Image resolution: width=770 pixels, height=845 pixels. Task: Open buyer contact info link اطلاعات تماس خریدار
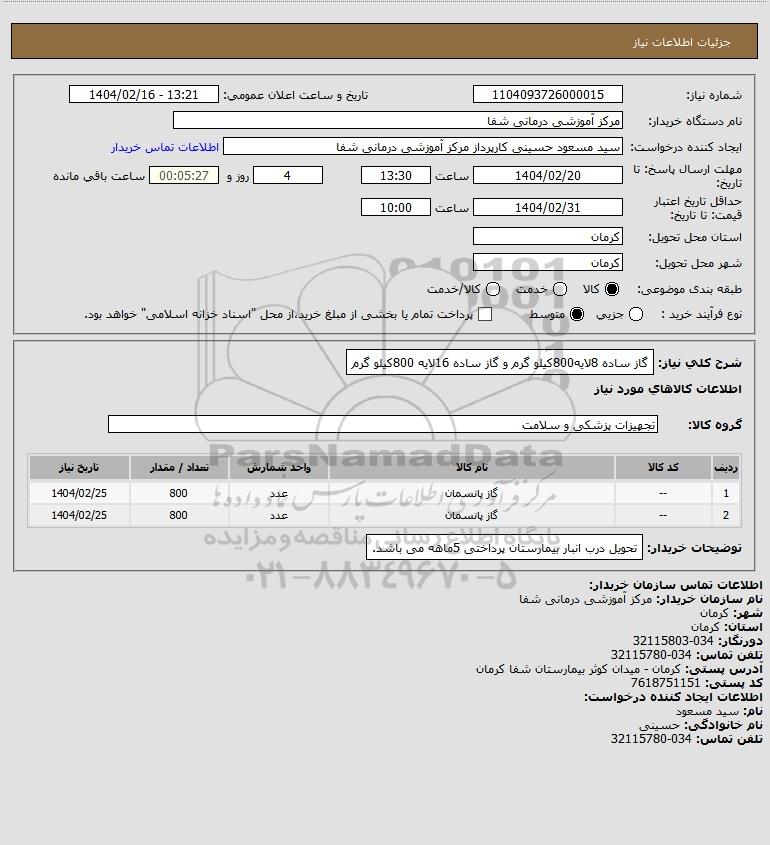point(165,147)
